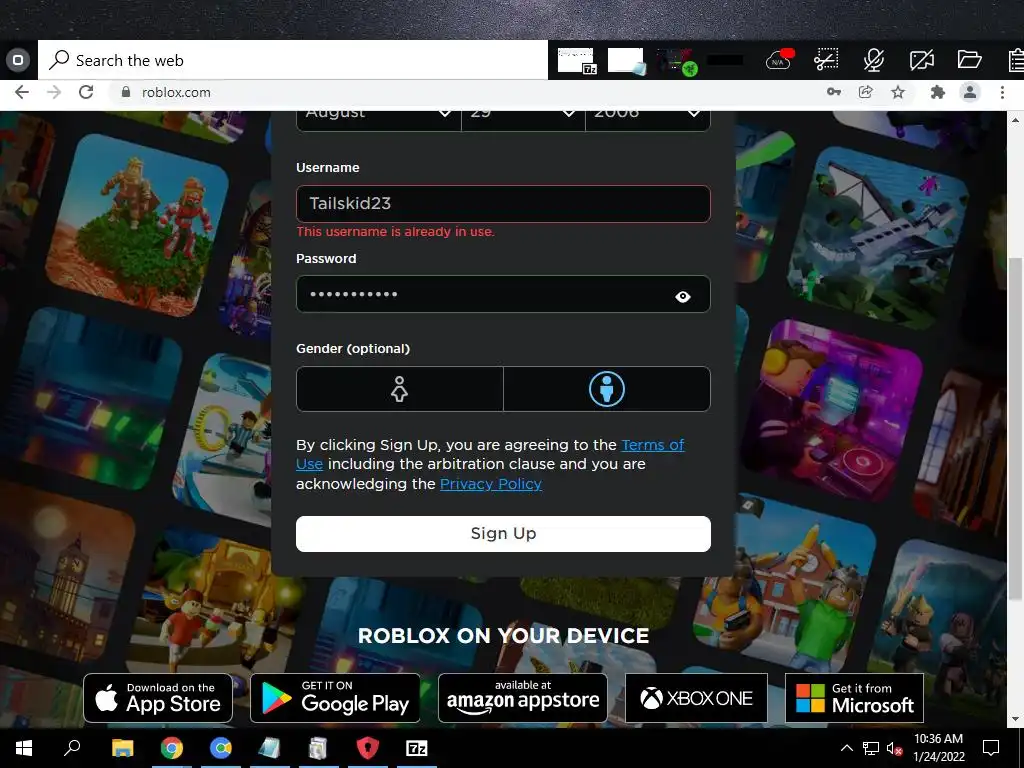This screenshot has width=1024, height=768.
Task: Open the Chrome three-dot menu
Action: click(1002, 92)
